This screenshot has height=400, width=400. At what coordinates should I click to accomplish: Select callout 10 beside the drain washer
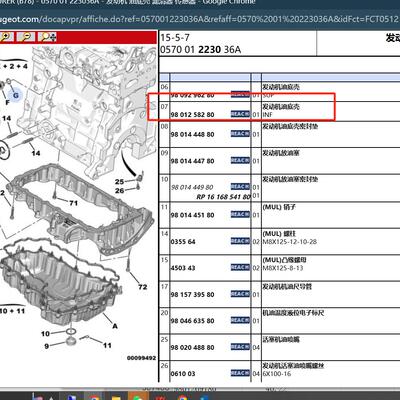[45, 334]
